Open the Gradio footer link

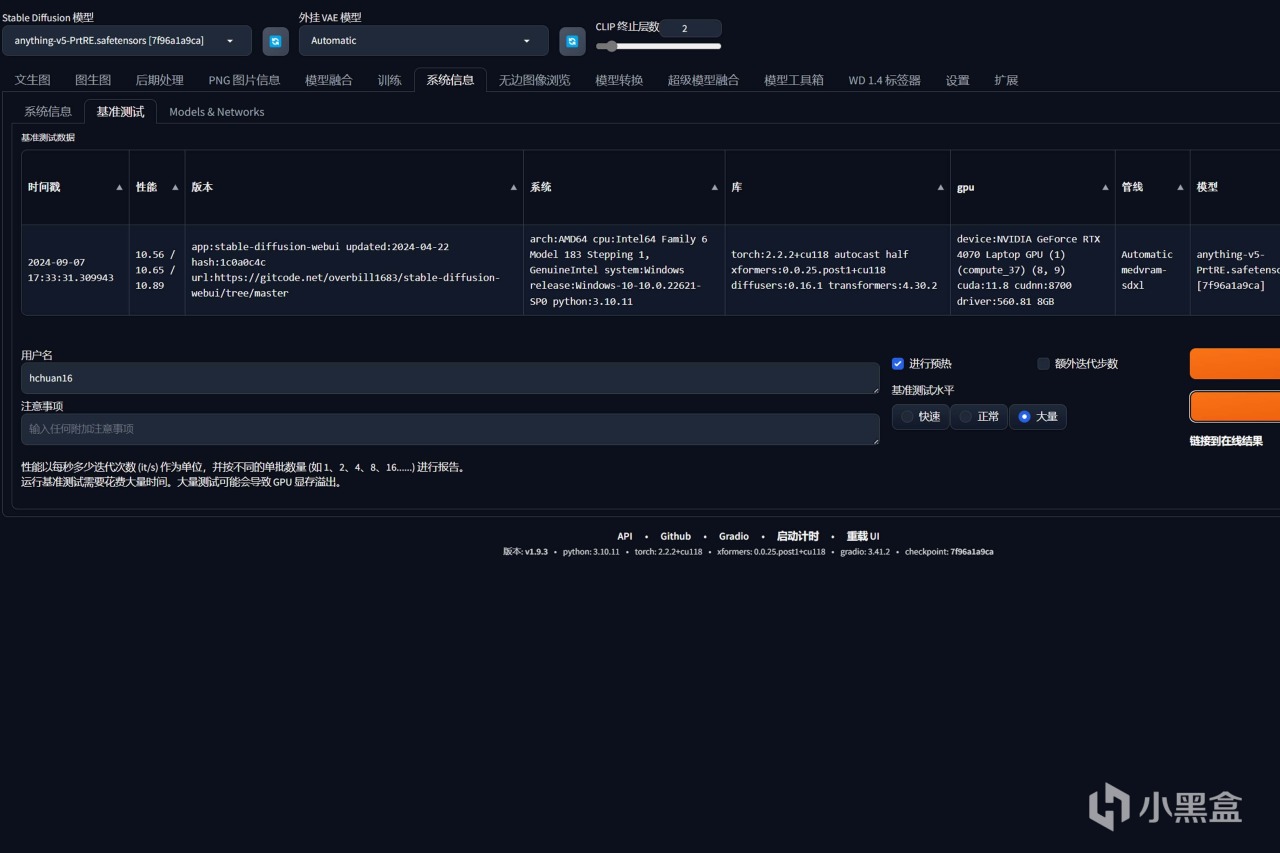tap(734, 536)
